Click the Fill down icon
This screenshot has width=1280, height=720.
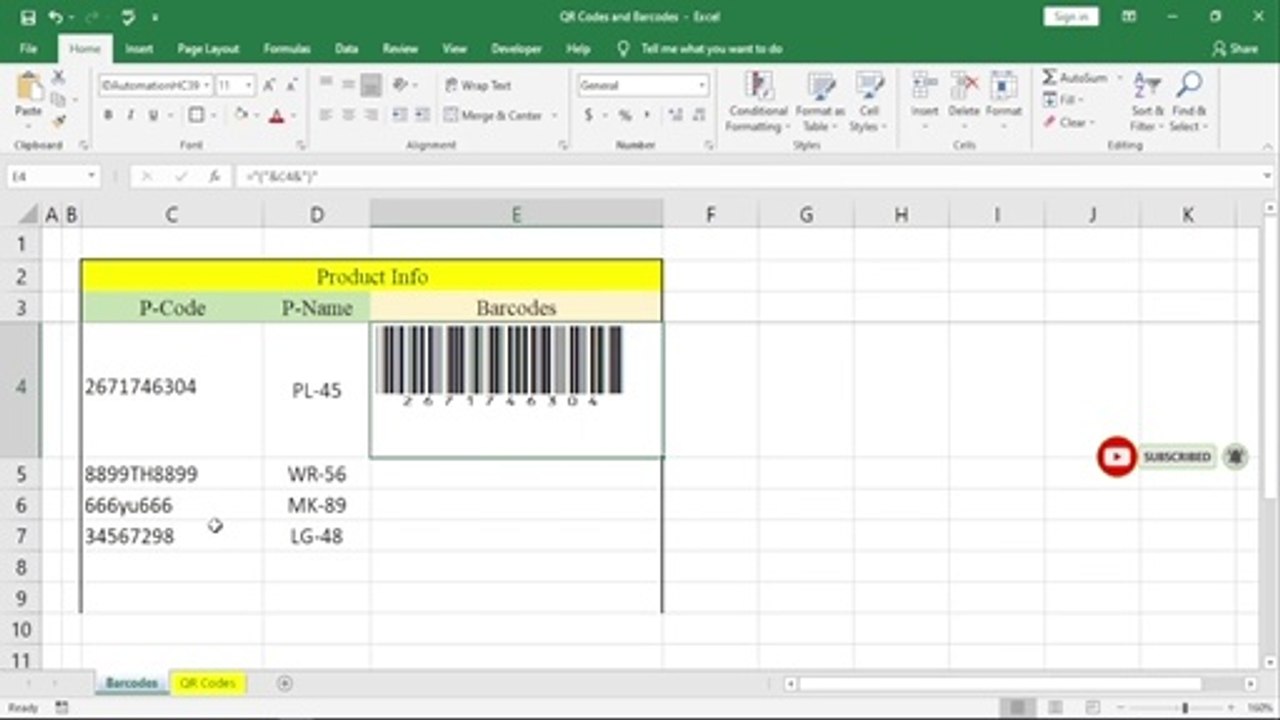click(1049, 100)
